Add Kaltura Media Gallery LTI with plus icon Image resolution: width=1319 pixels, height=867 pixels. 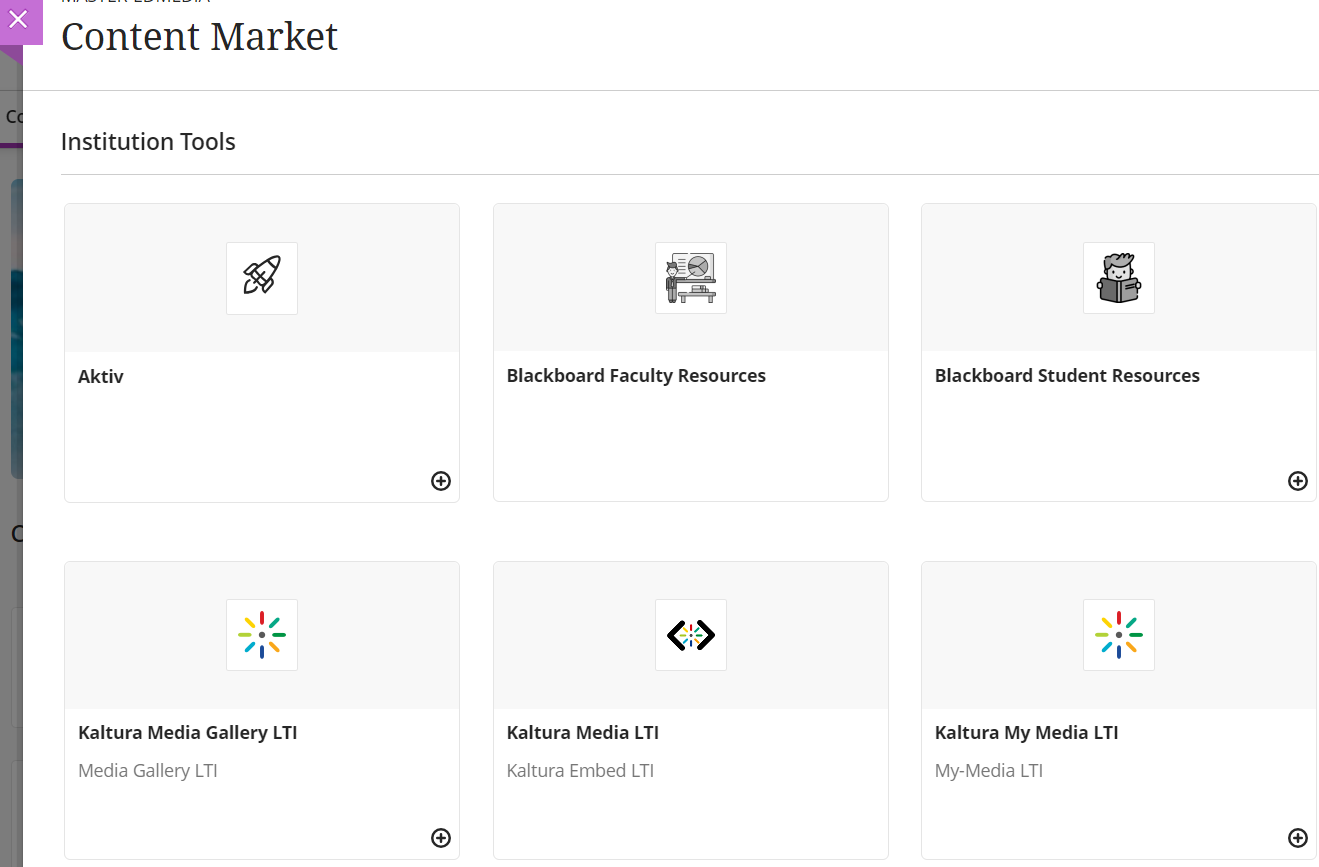[x=441, y=838]
